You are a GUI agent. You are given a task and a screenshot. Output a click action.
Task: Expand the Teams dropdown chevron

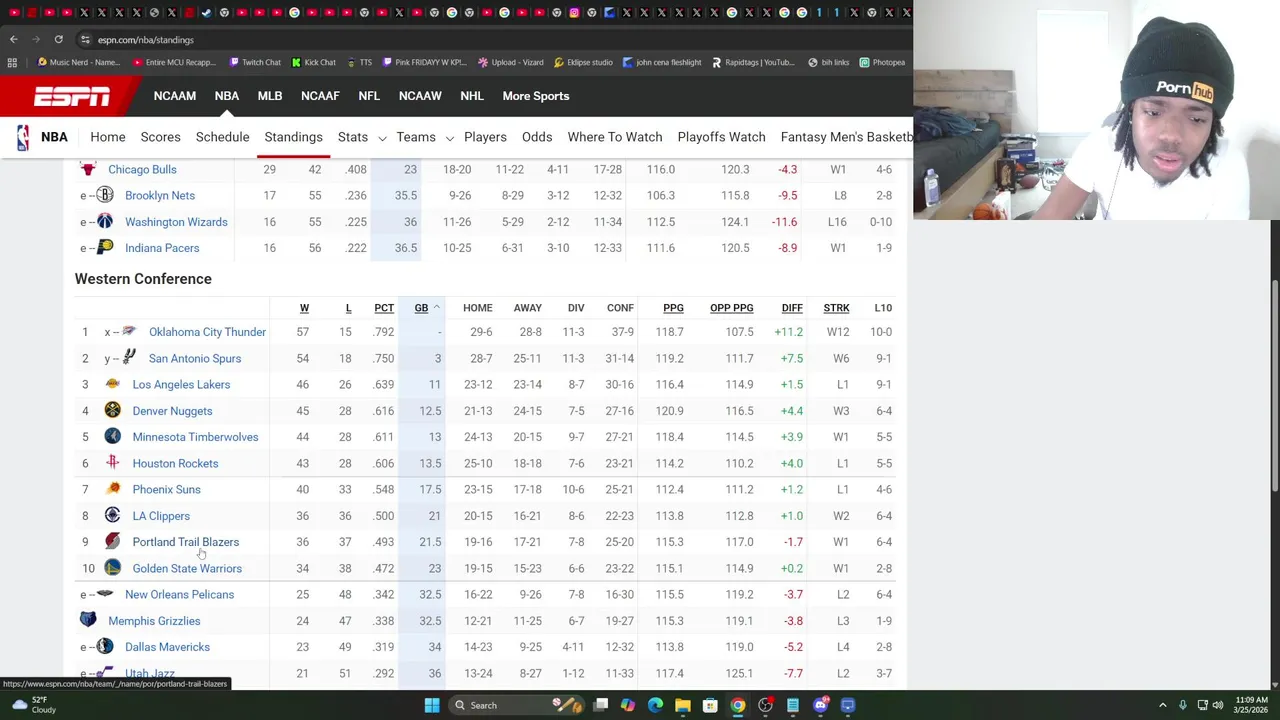point(449,138)
